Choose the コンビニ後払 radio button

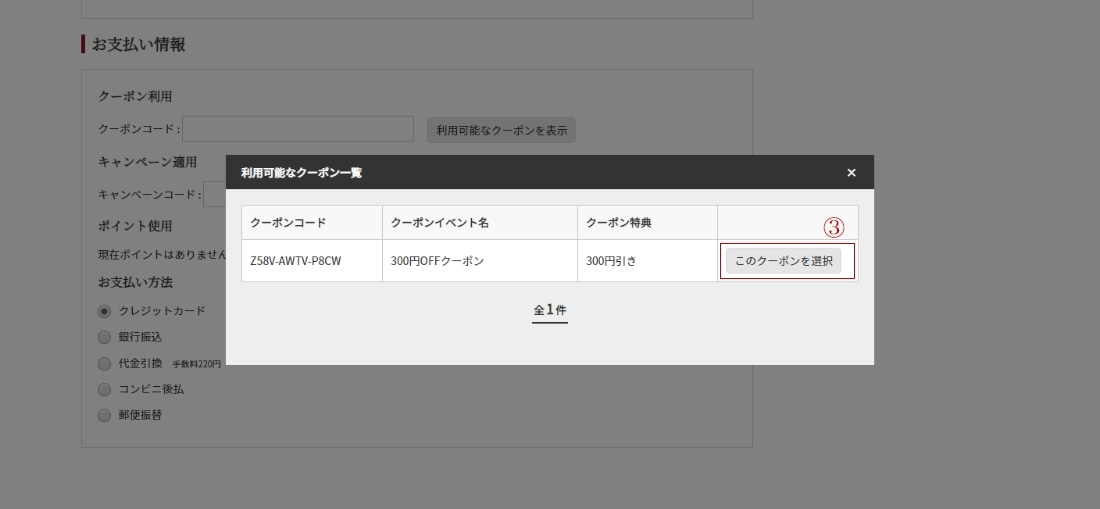(x=105, y=389)
